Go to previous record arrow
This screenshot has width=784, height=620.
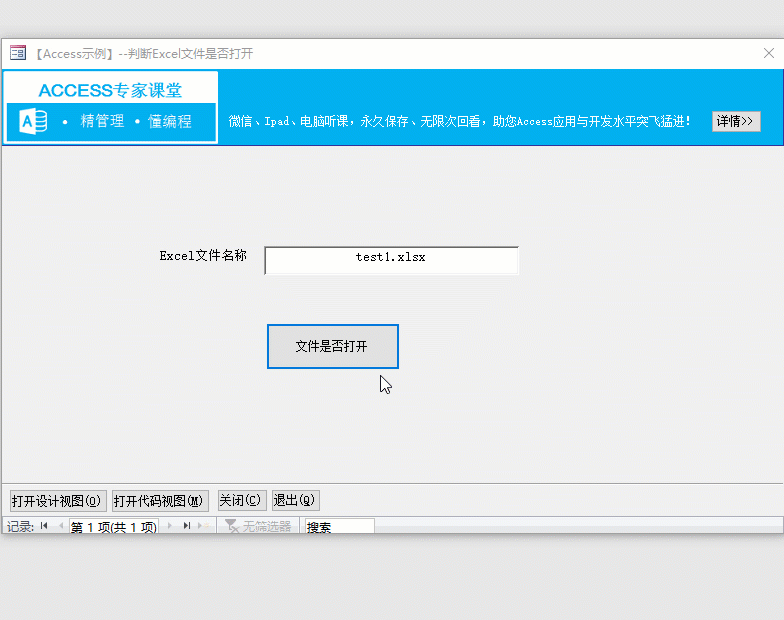61,526
